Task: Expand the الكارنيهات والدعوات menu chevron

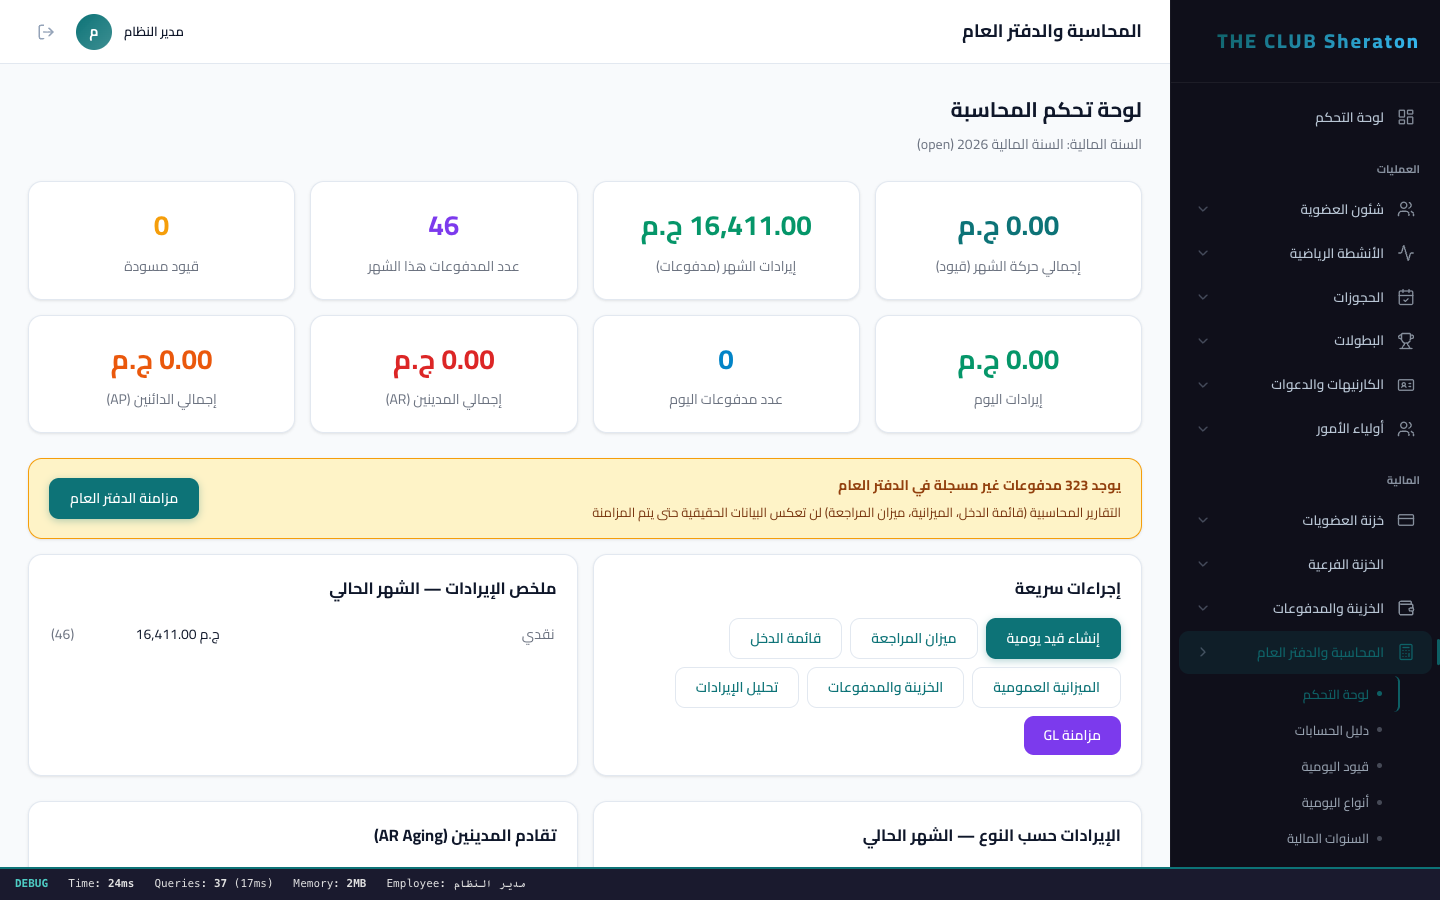Action: 1203,385
